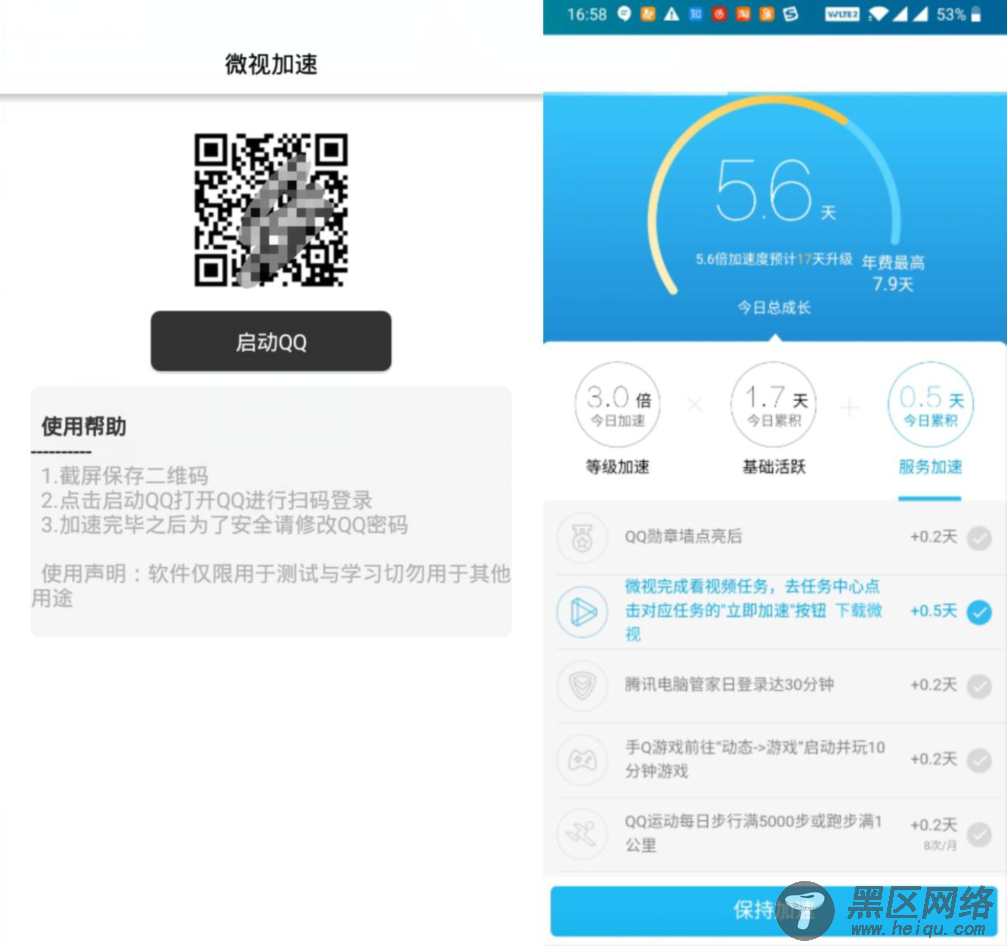Tap the message bubble status icon
Viewport: 1007px width, 946px height.
pos(624,13)
